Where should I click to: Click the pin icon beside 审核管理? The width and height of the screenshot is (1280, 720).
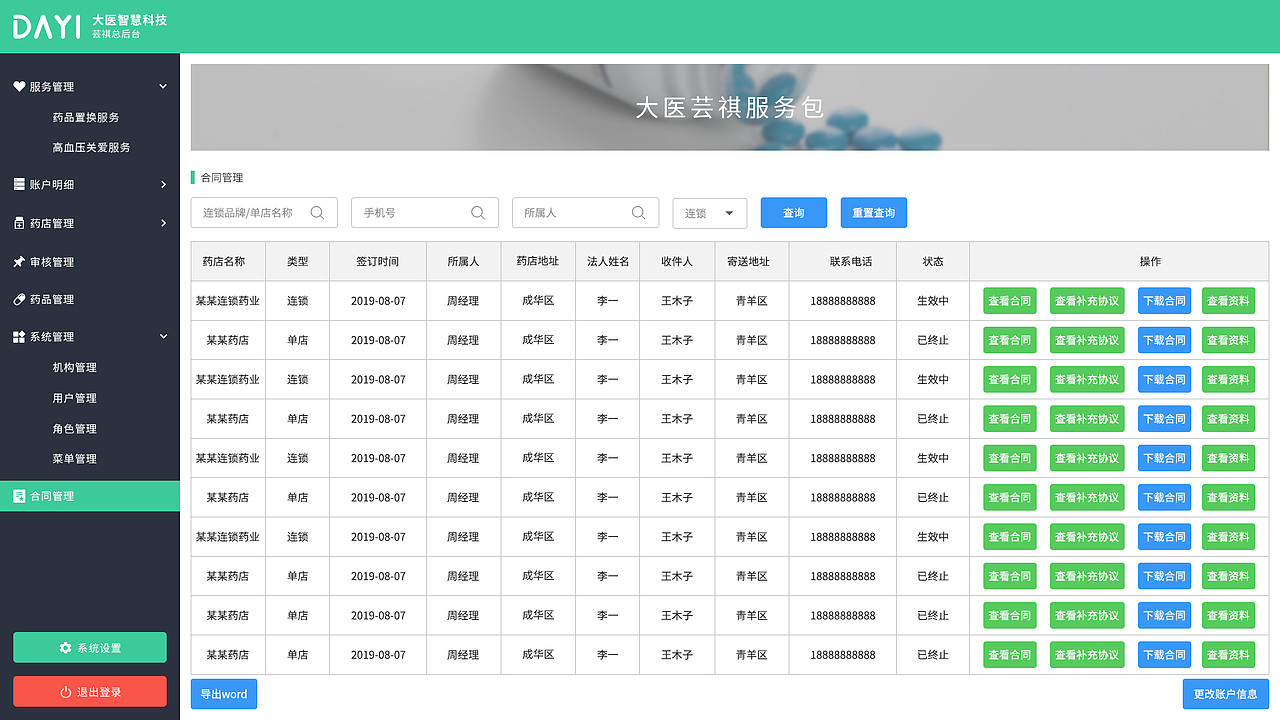(19, 262)
